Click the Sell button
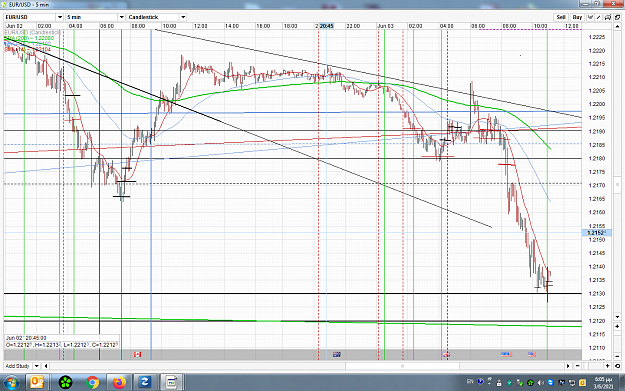This screenshot has height=391, width=625. [561, 17]
